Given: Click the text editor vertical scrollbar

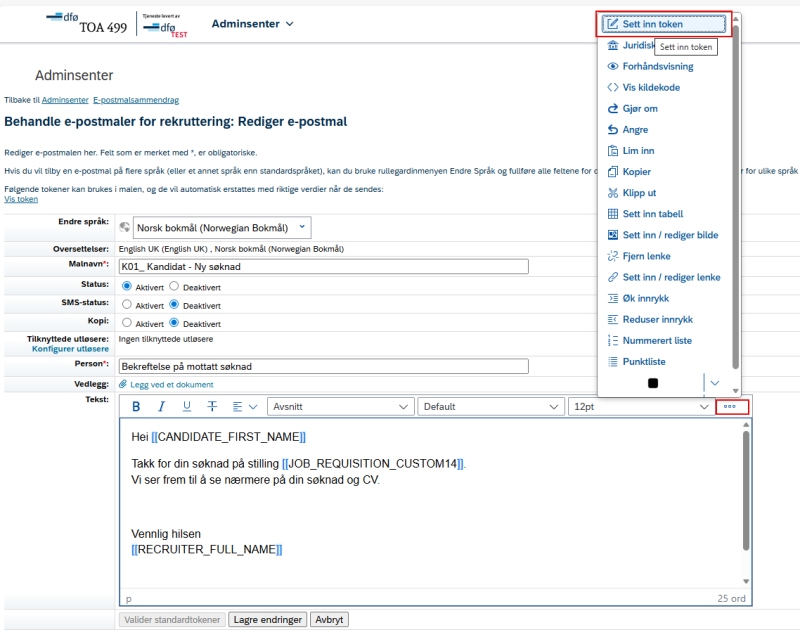Looking at the screenshot, I should click(x=746, y=490).
